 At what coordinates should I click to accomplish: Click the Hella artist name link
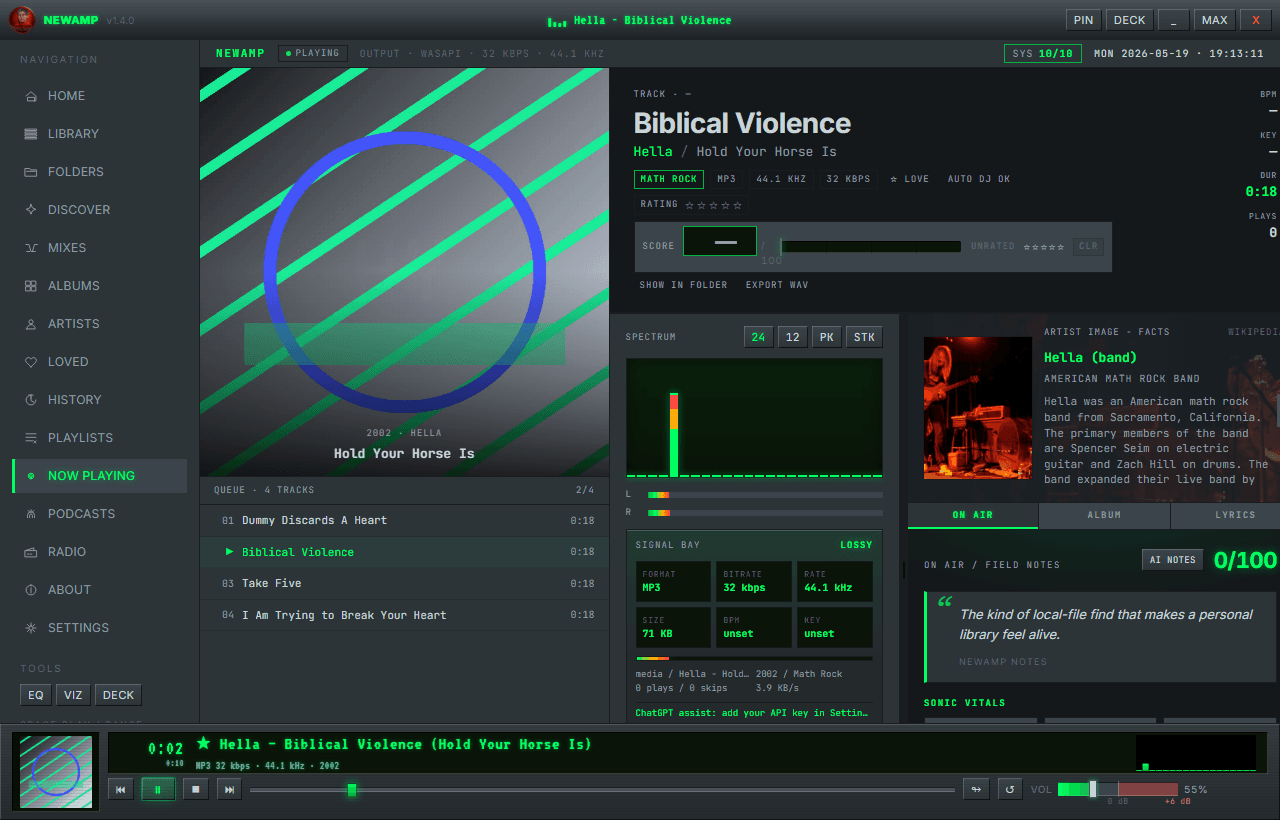653,152
